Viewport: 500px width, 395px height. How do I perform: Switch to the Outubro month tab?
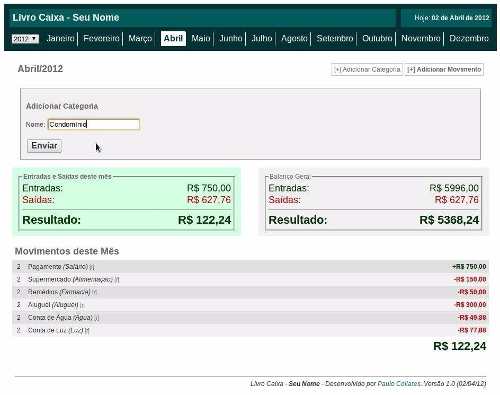(x=377, y=38)
